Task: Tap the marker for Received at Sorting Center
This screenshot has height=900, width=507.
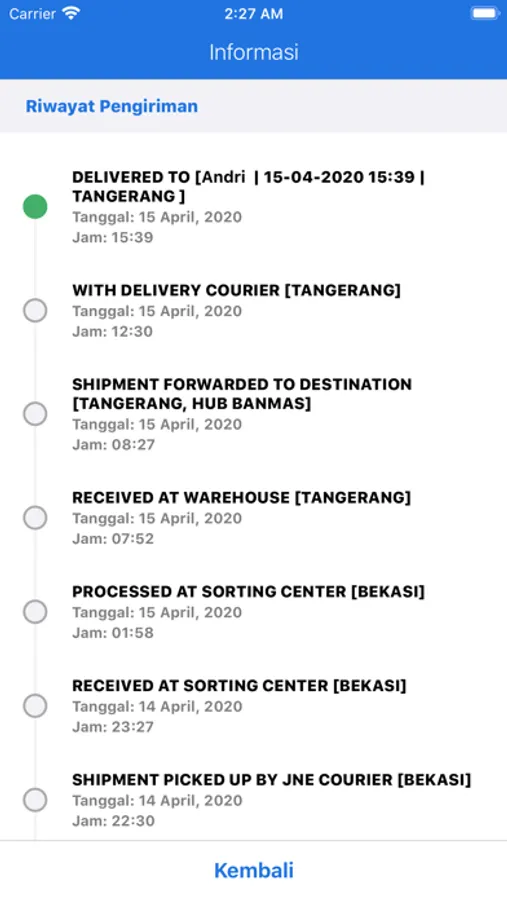Action: (35, 706)
